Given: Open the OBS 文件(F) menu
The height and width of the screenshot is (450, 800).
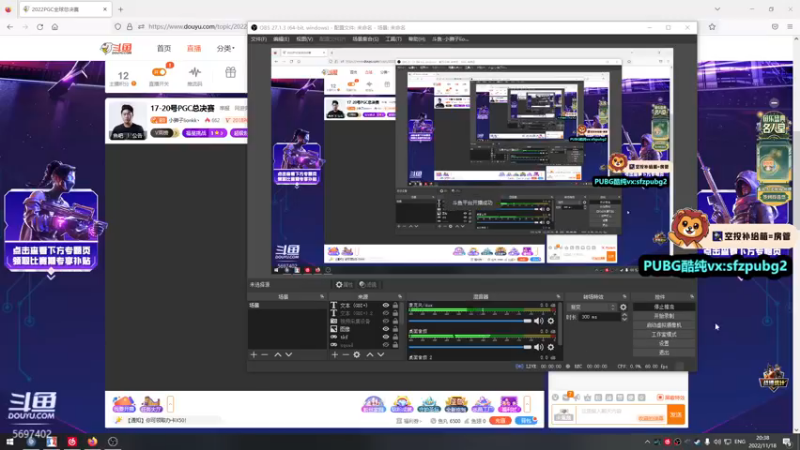Looking at the screenshot, I should click(x=259, y=39).
